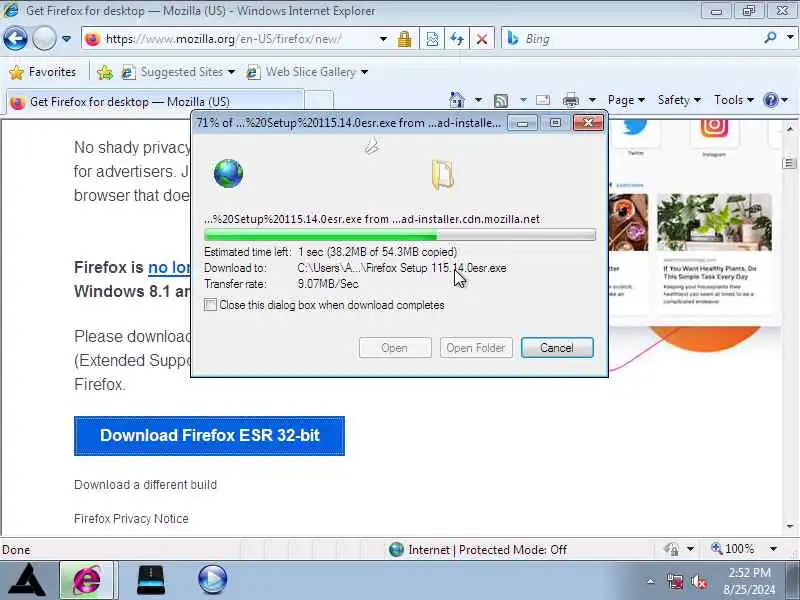Click the healthy plants article thumbnail

tap(714, 222)
